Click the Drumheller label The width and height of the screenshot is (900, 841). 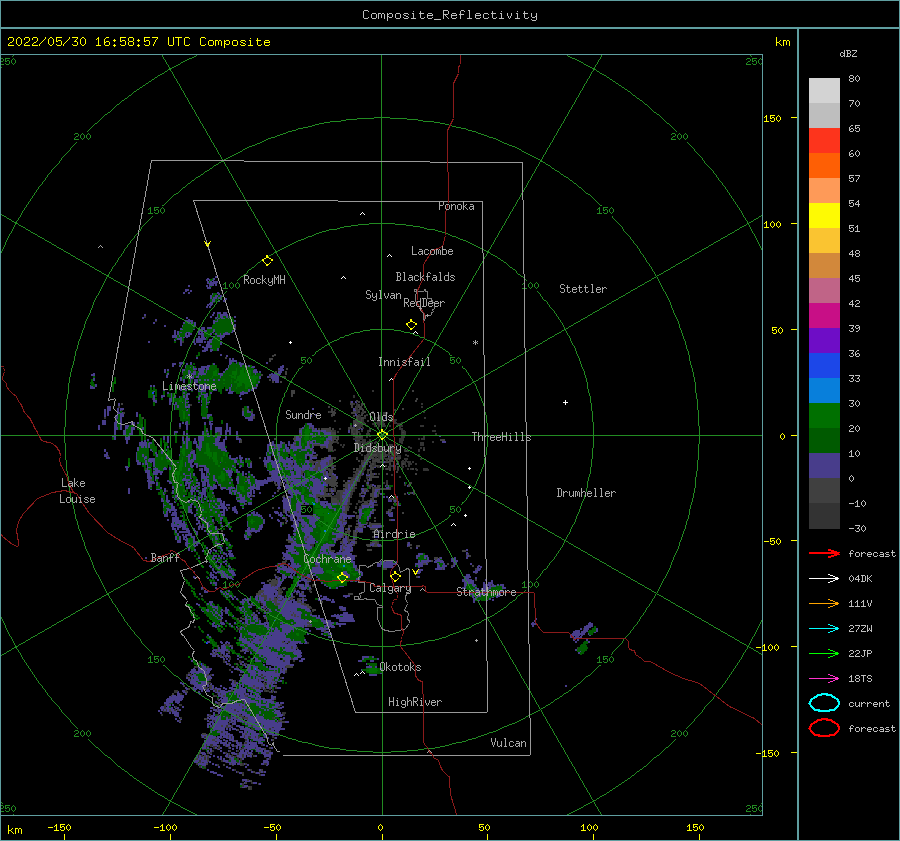tap(586, 493)
